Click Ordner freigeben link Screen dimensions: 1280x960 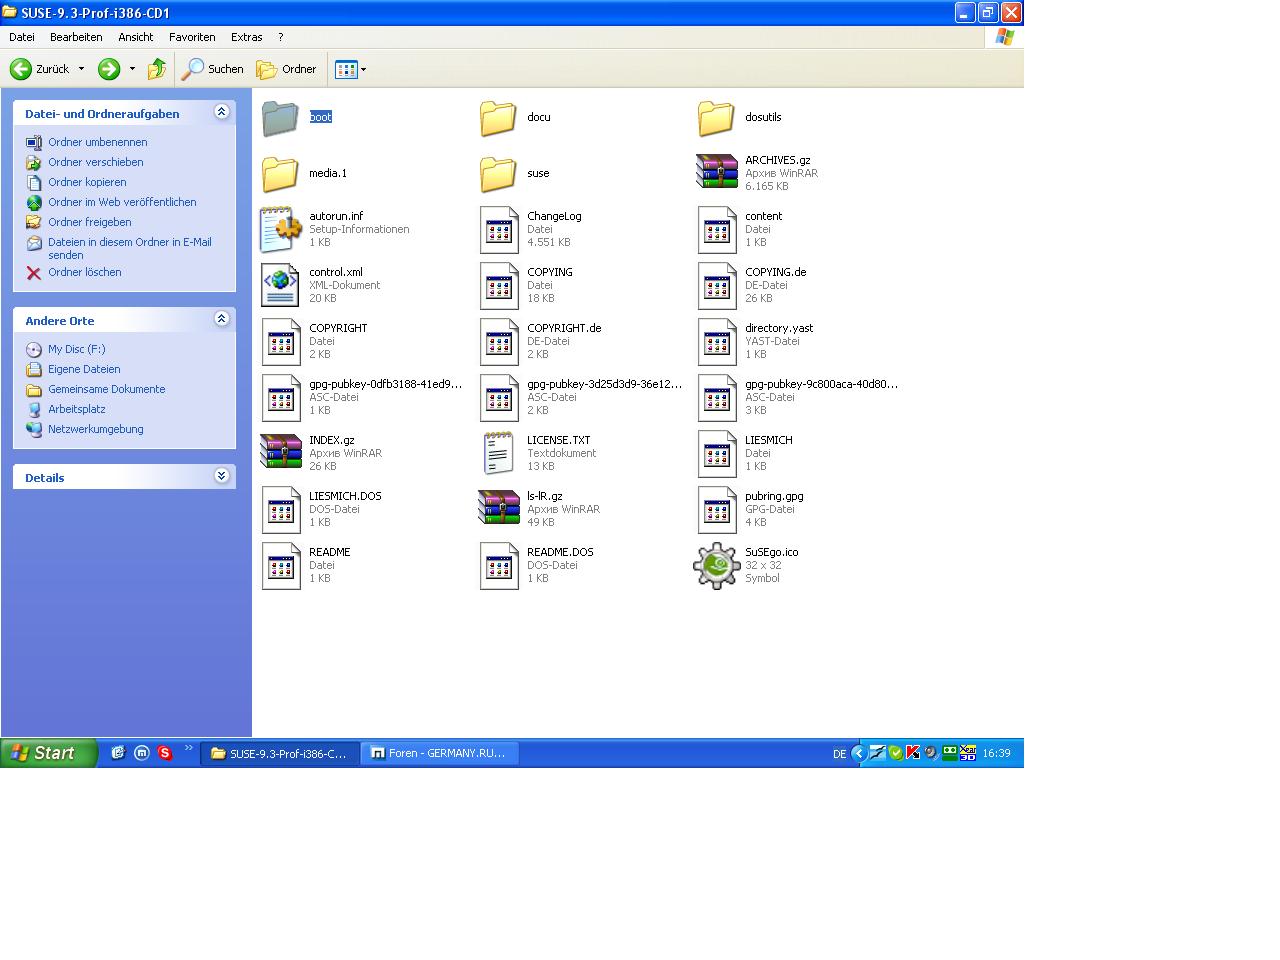[x=90, y=222]
